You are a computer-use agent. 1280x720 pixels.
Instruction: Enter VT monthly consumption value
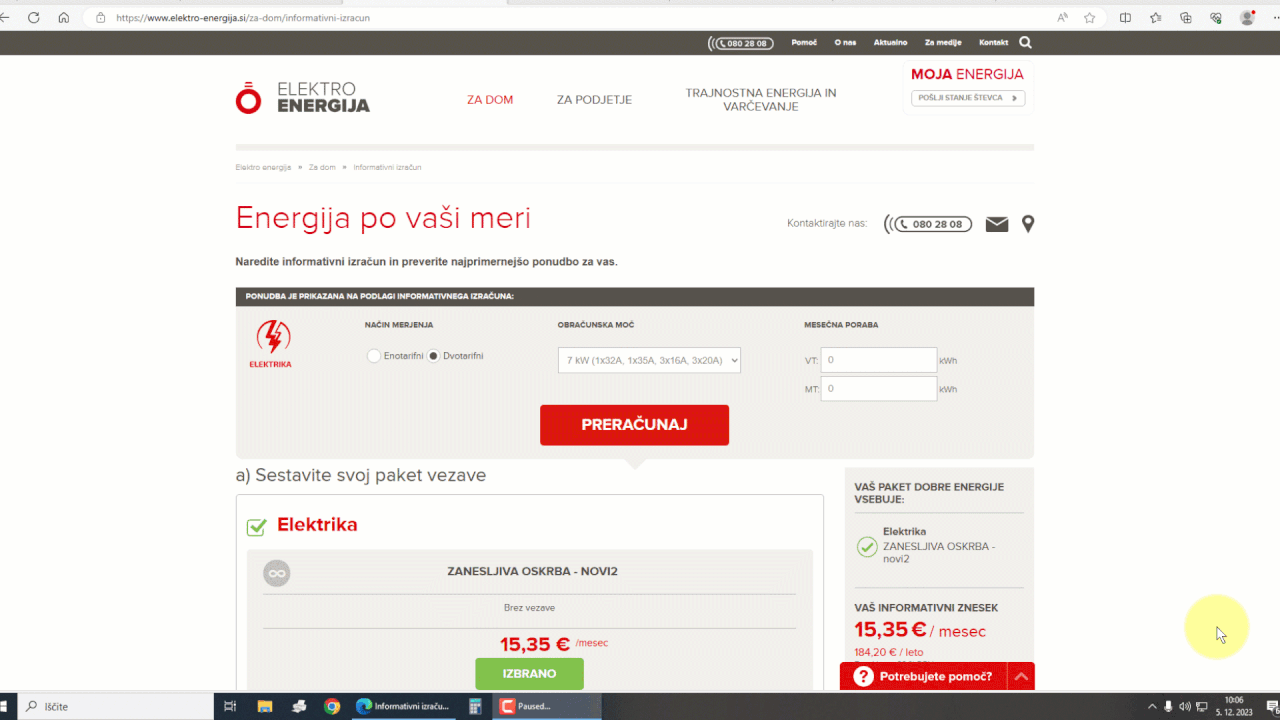[878, 359]
